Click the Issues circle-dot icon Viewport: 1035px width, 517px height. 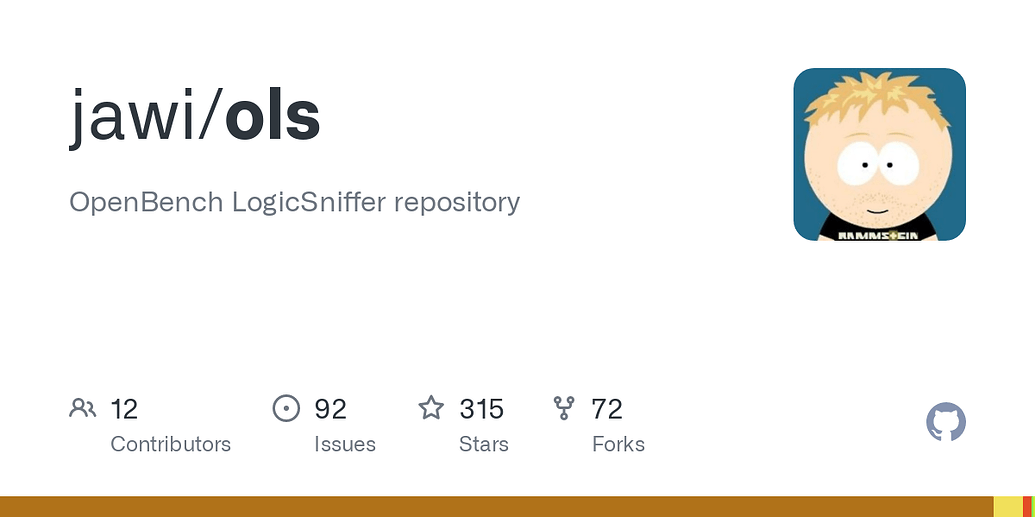coord(286,408)
